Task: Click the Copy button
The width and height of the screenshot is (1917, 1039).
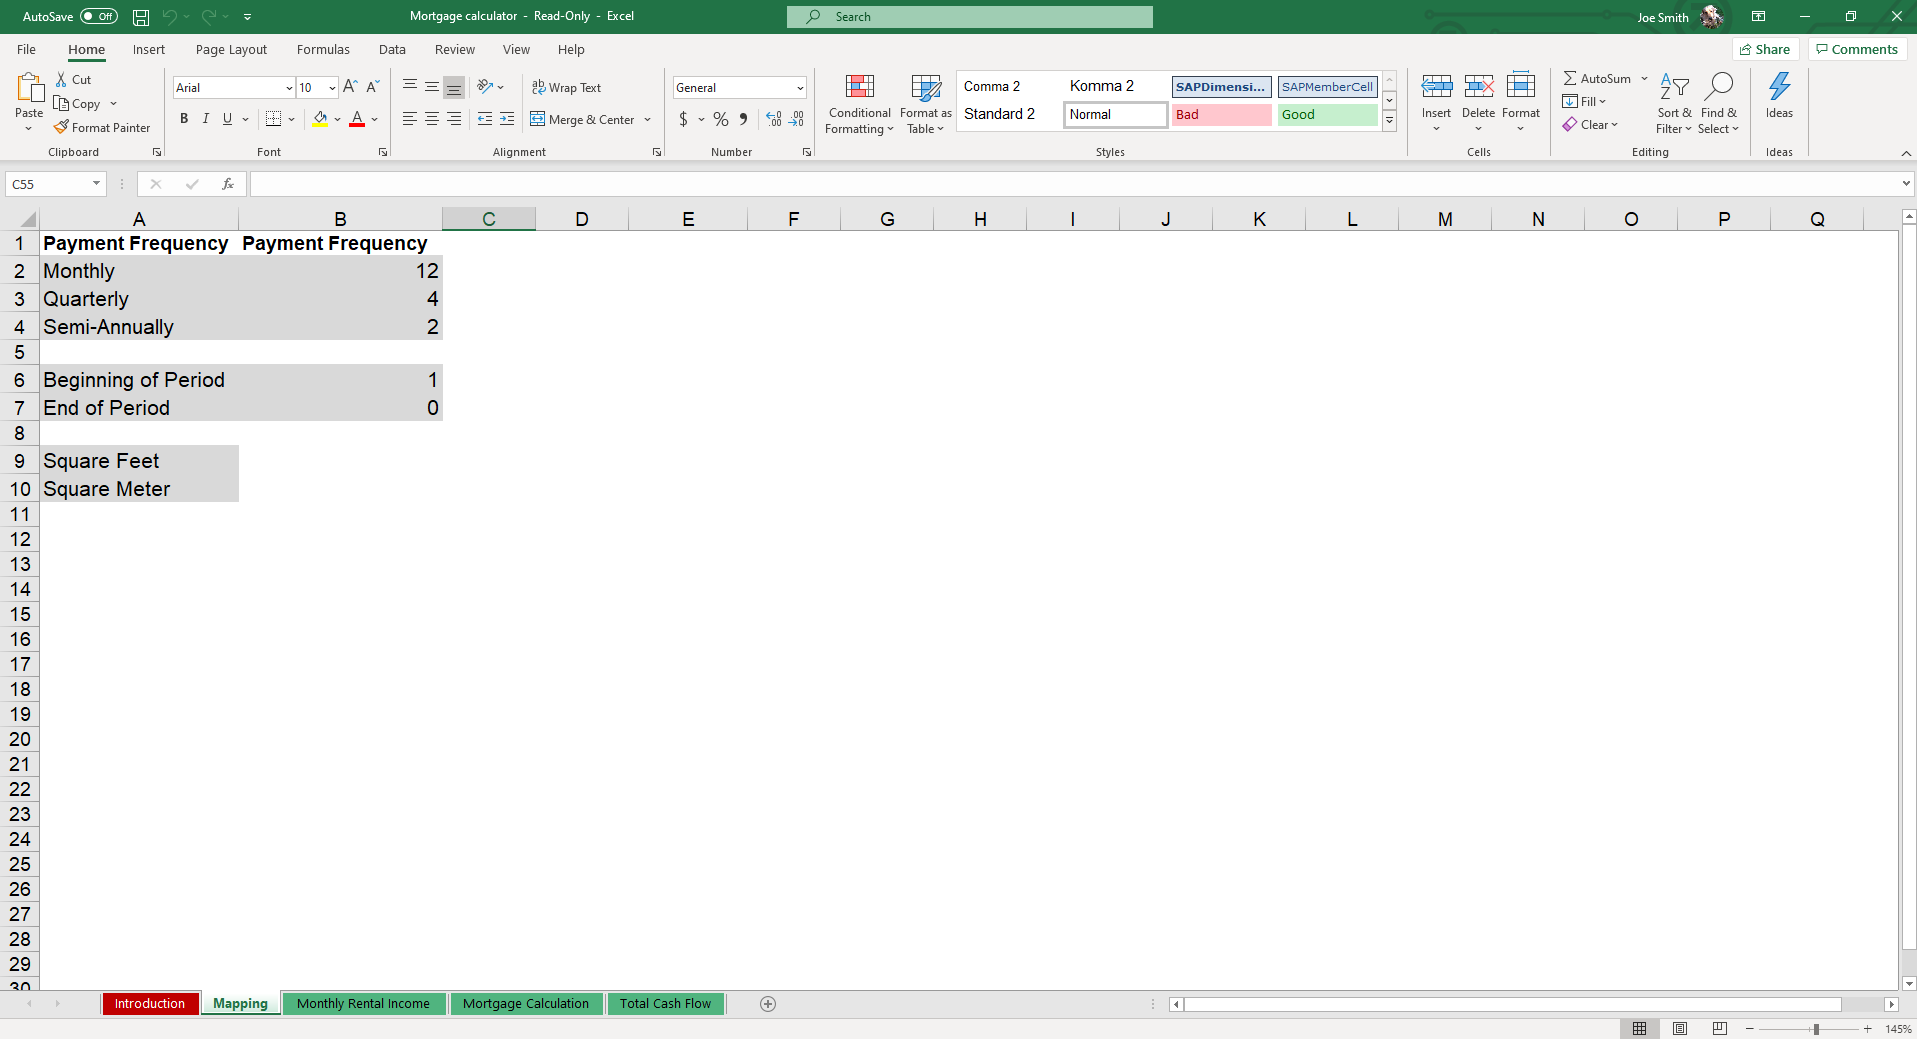Action: 78,104
